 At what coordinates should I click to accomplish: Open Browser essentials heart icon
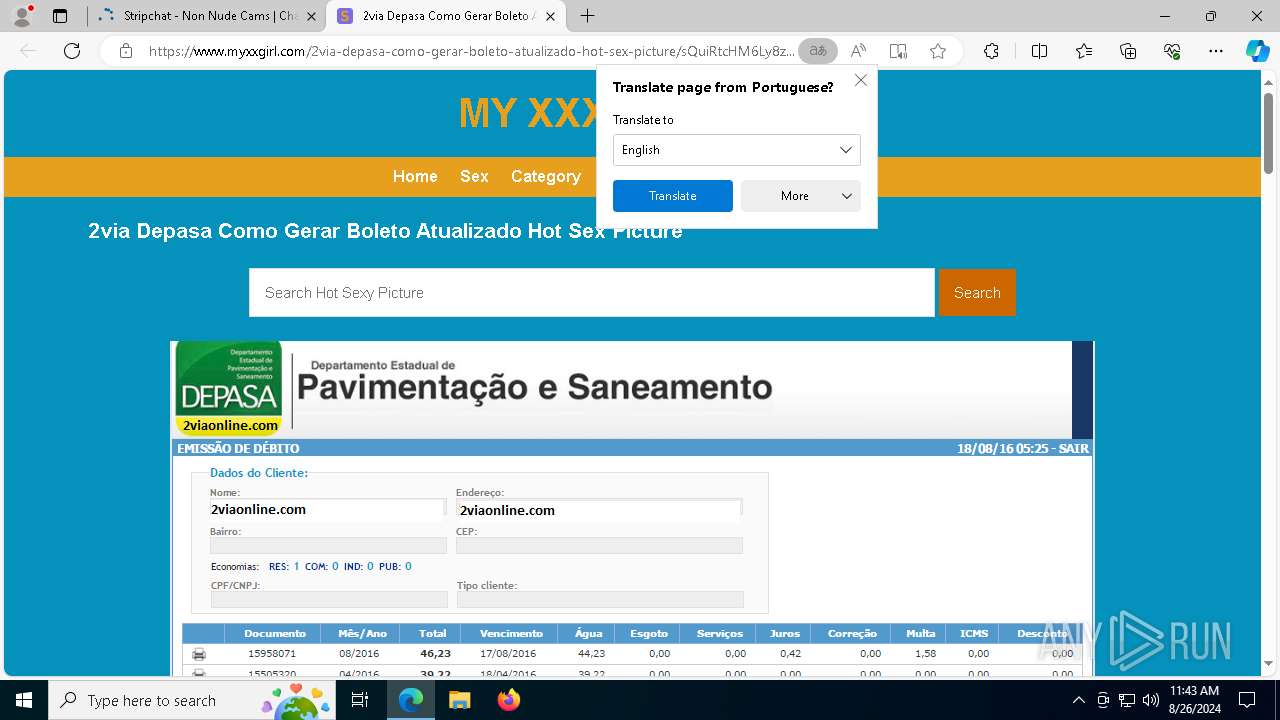[1172, 51]
